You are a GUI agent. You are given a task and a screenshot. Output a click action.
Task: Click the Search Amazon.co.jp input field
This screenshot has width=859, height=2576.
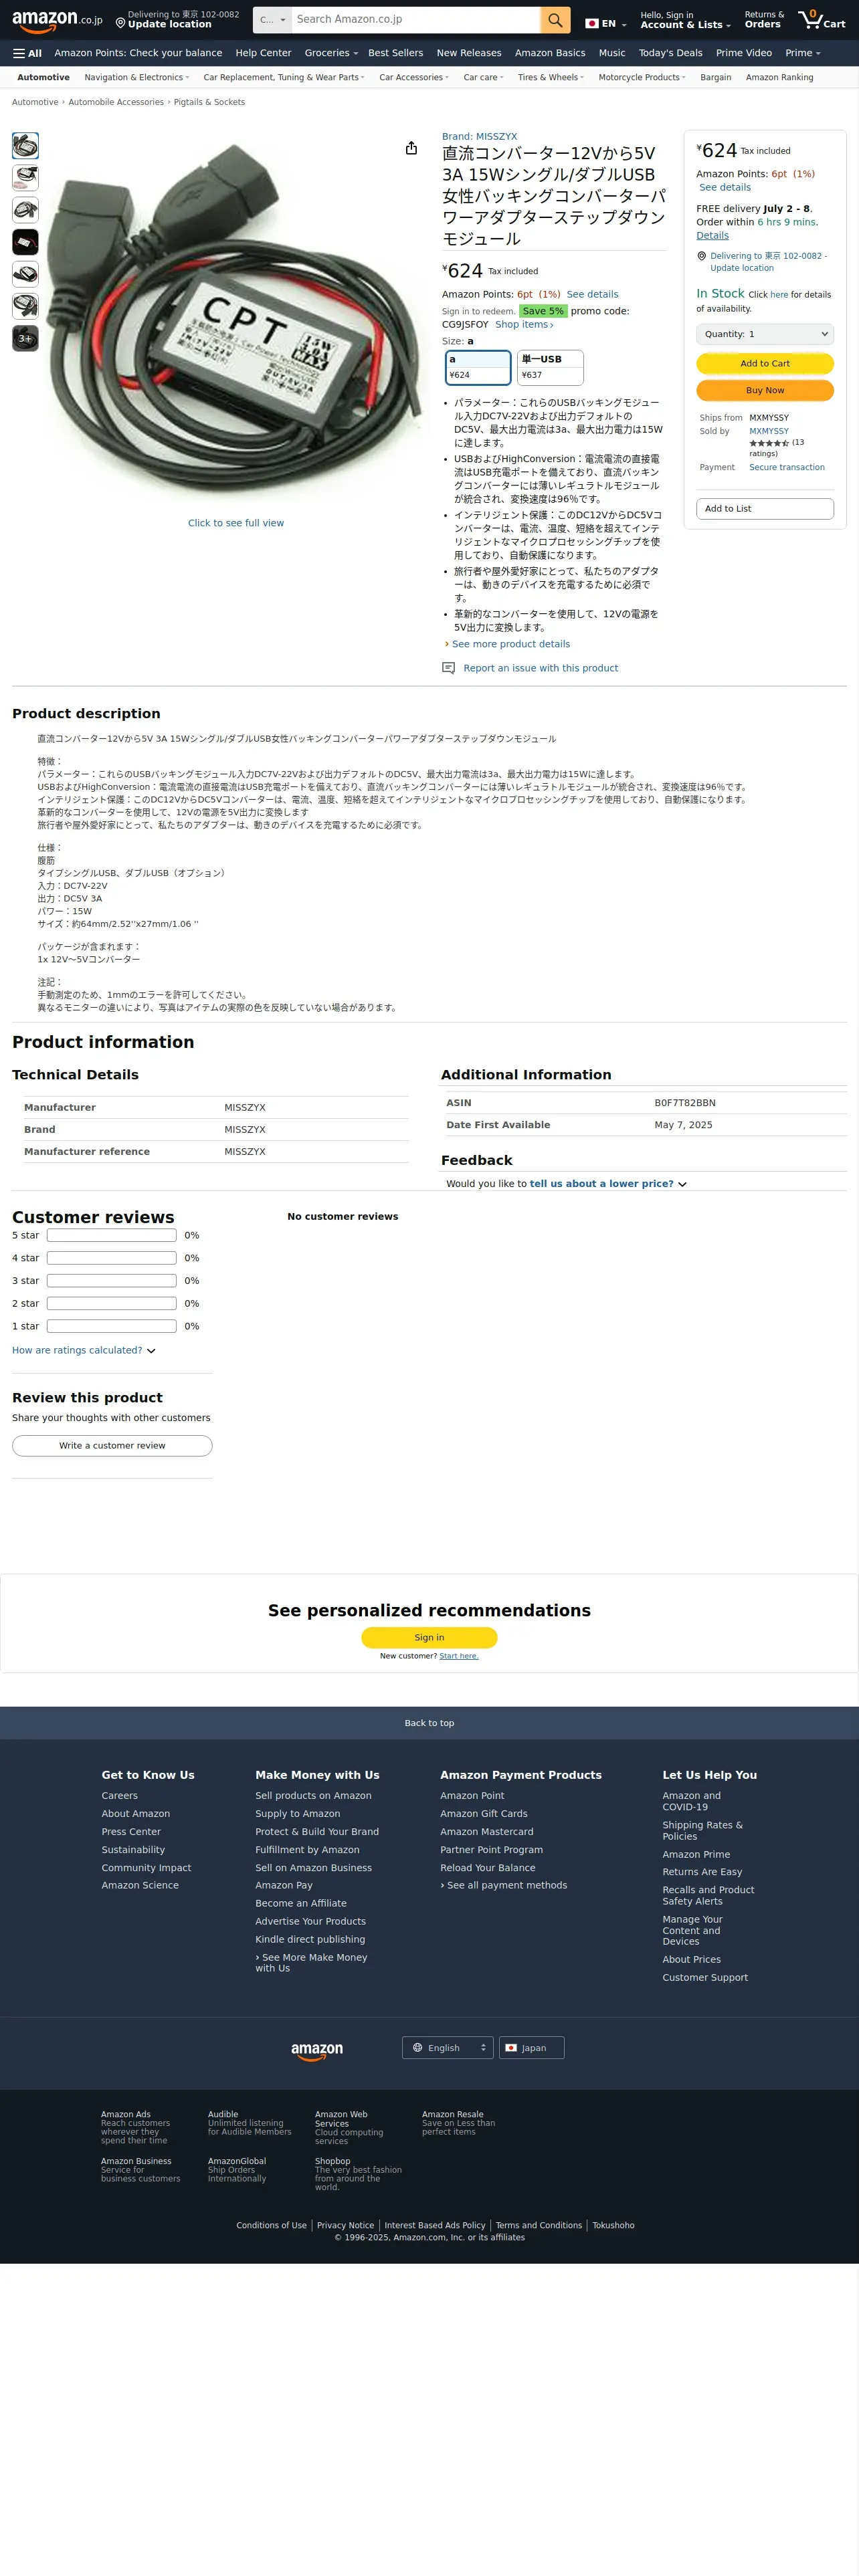[x=416, y=19]
